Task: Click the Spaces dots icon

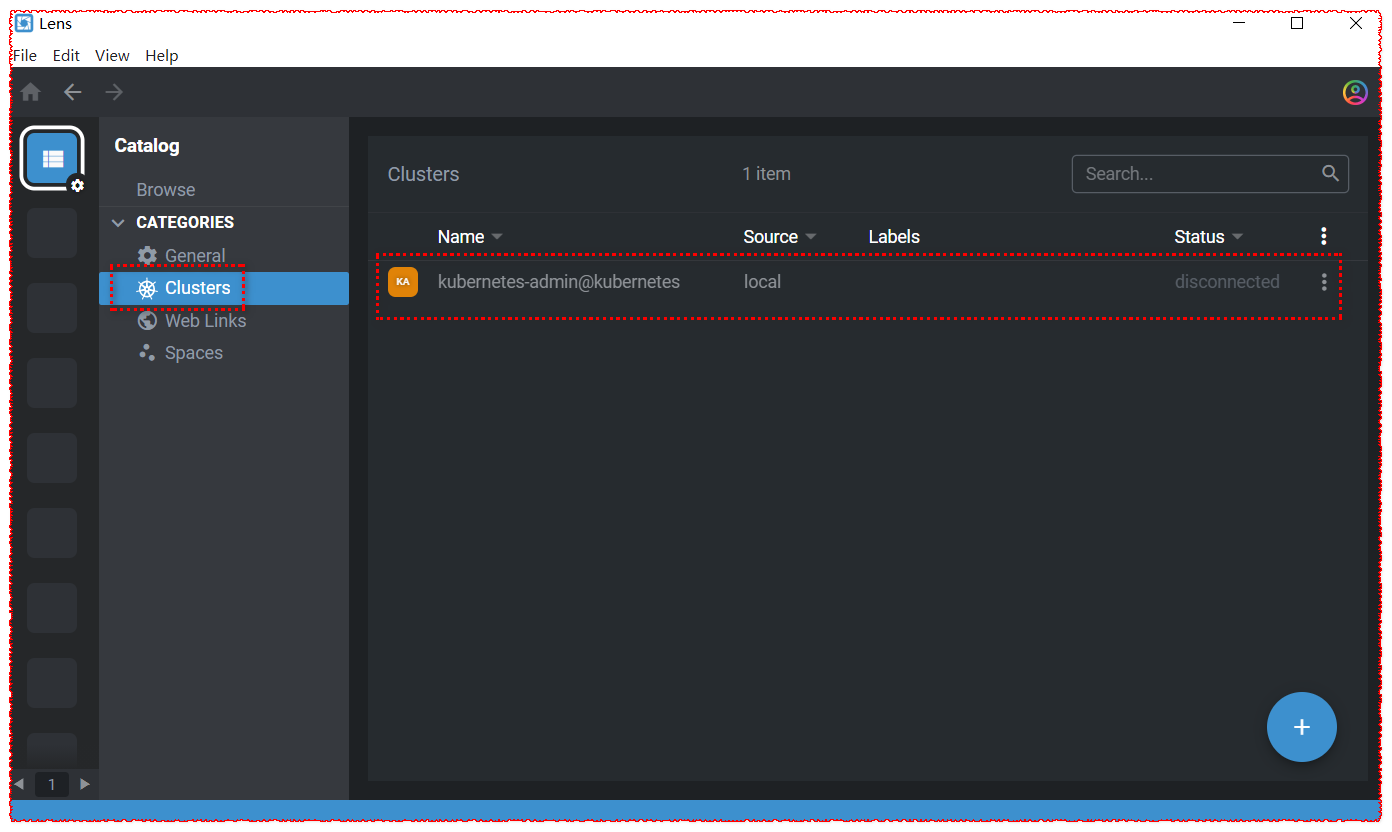Action: tap(148, 352)
